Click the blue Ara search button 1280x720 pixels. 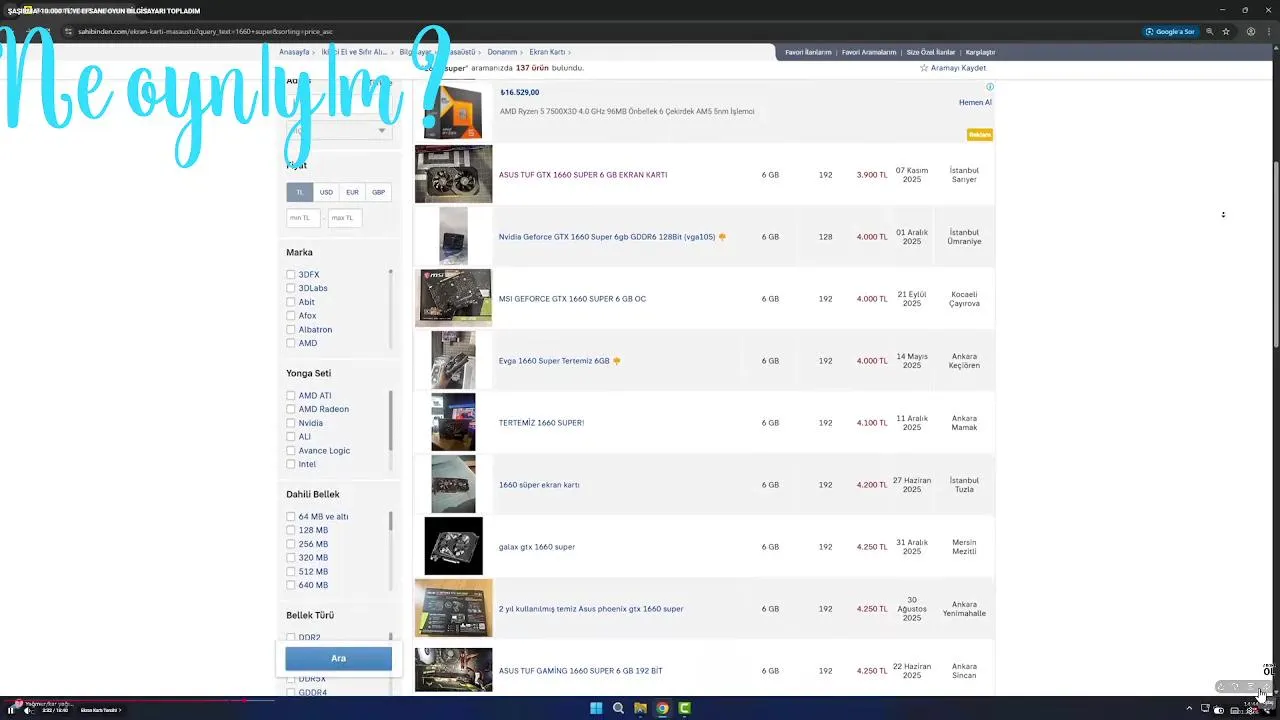338,658
